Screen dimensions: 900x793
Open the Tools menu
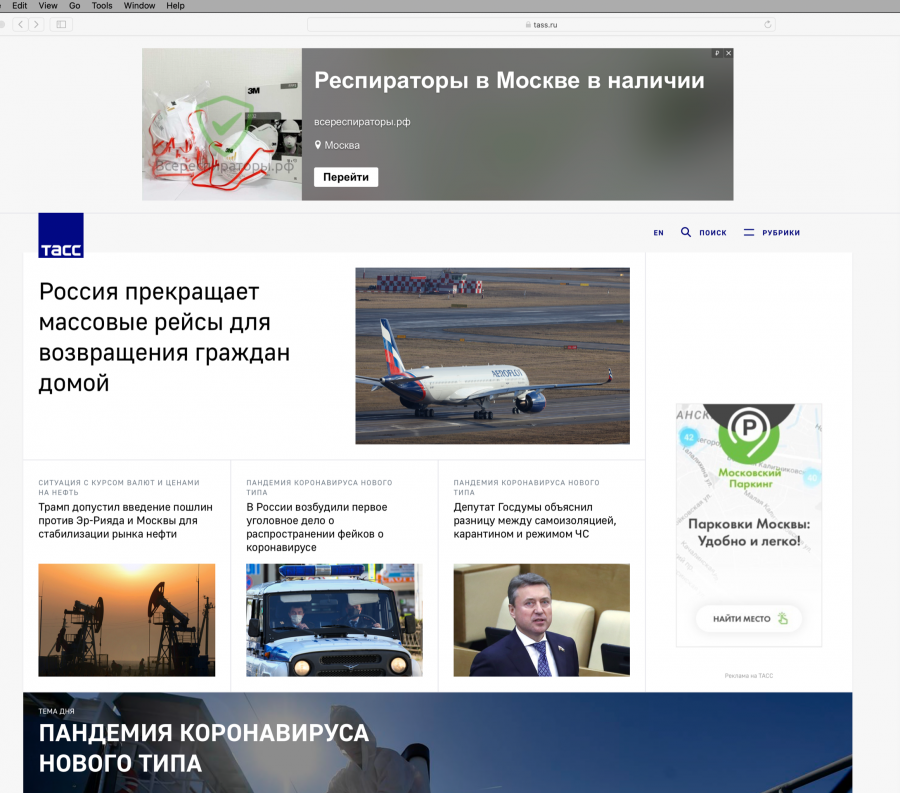tap(102, 6)
